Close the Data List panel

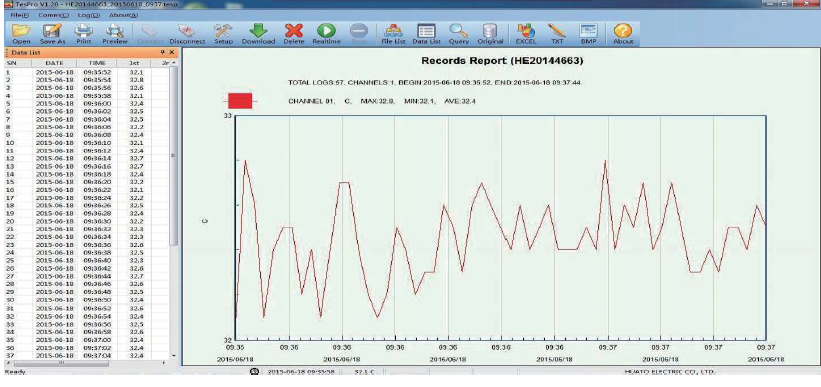172,52
